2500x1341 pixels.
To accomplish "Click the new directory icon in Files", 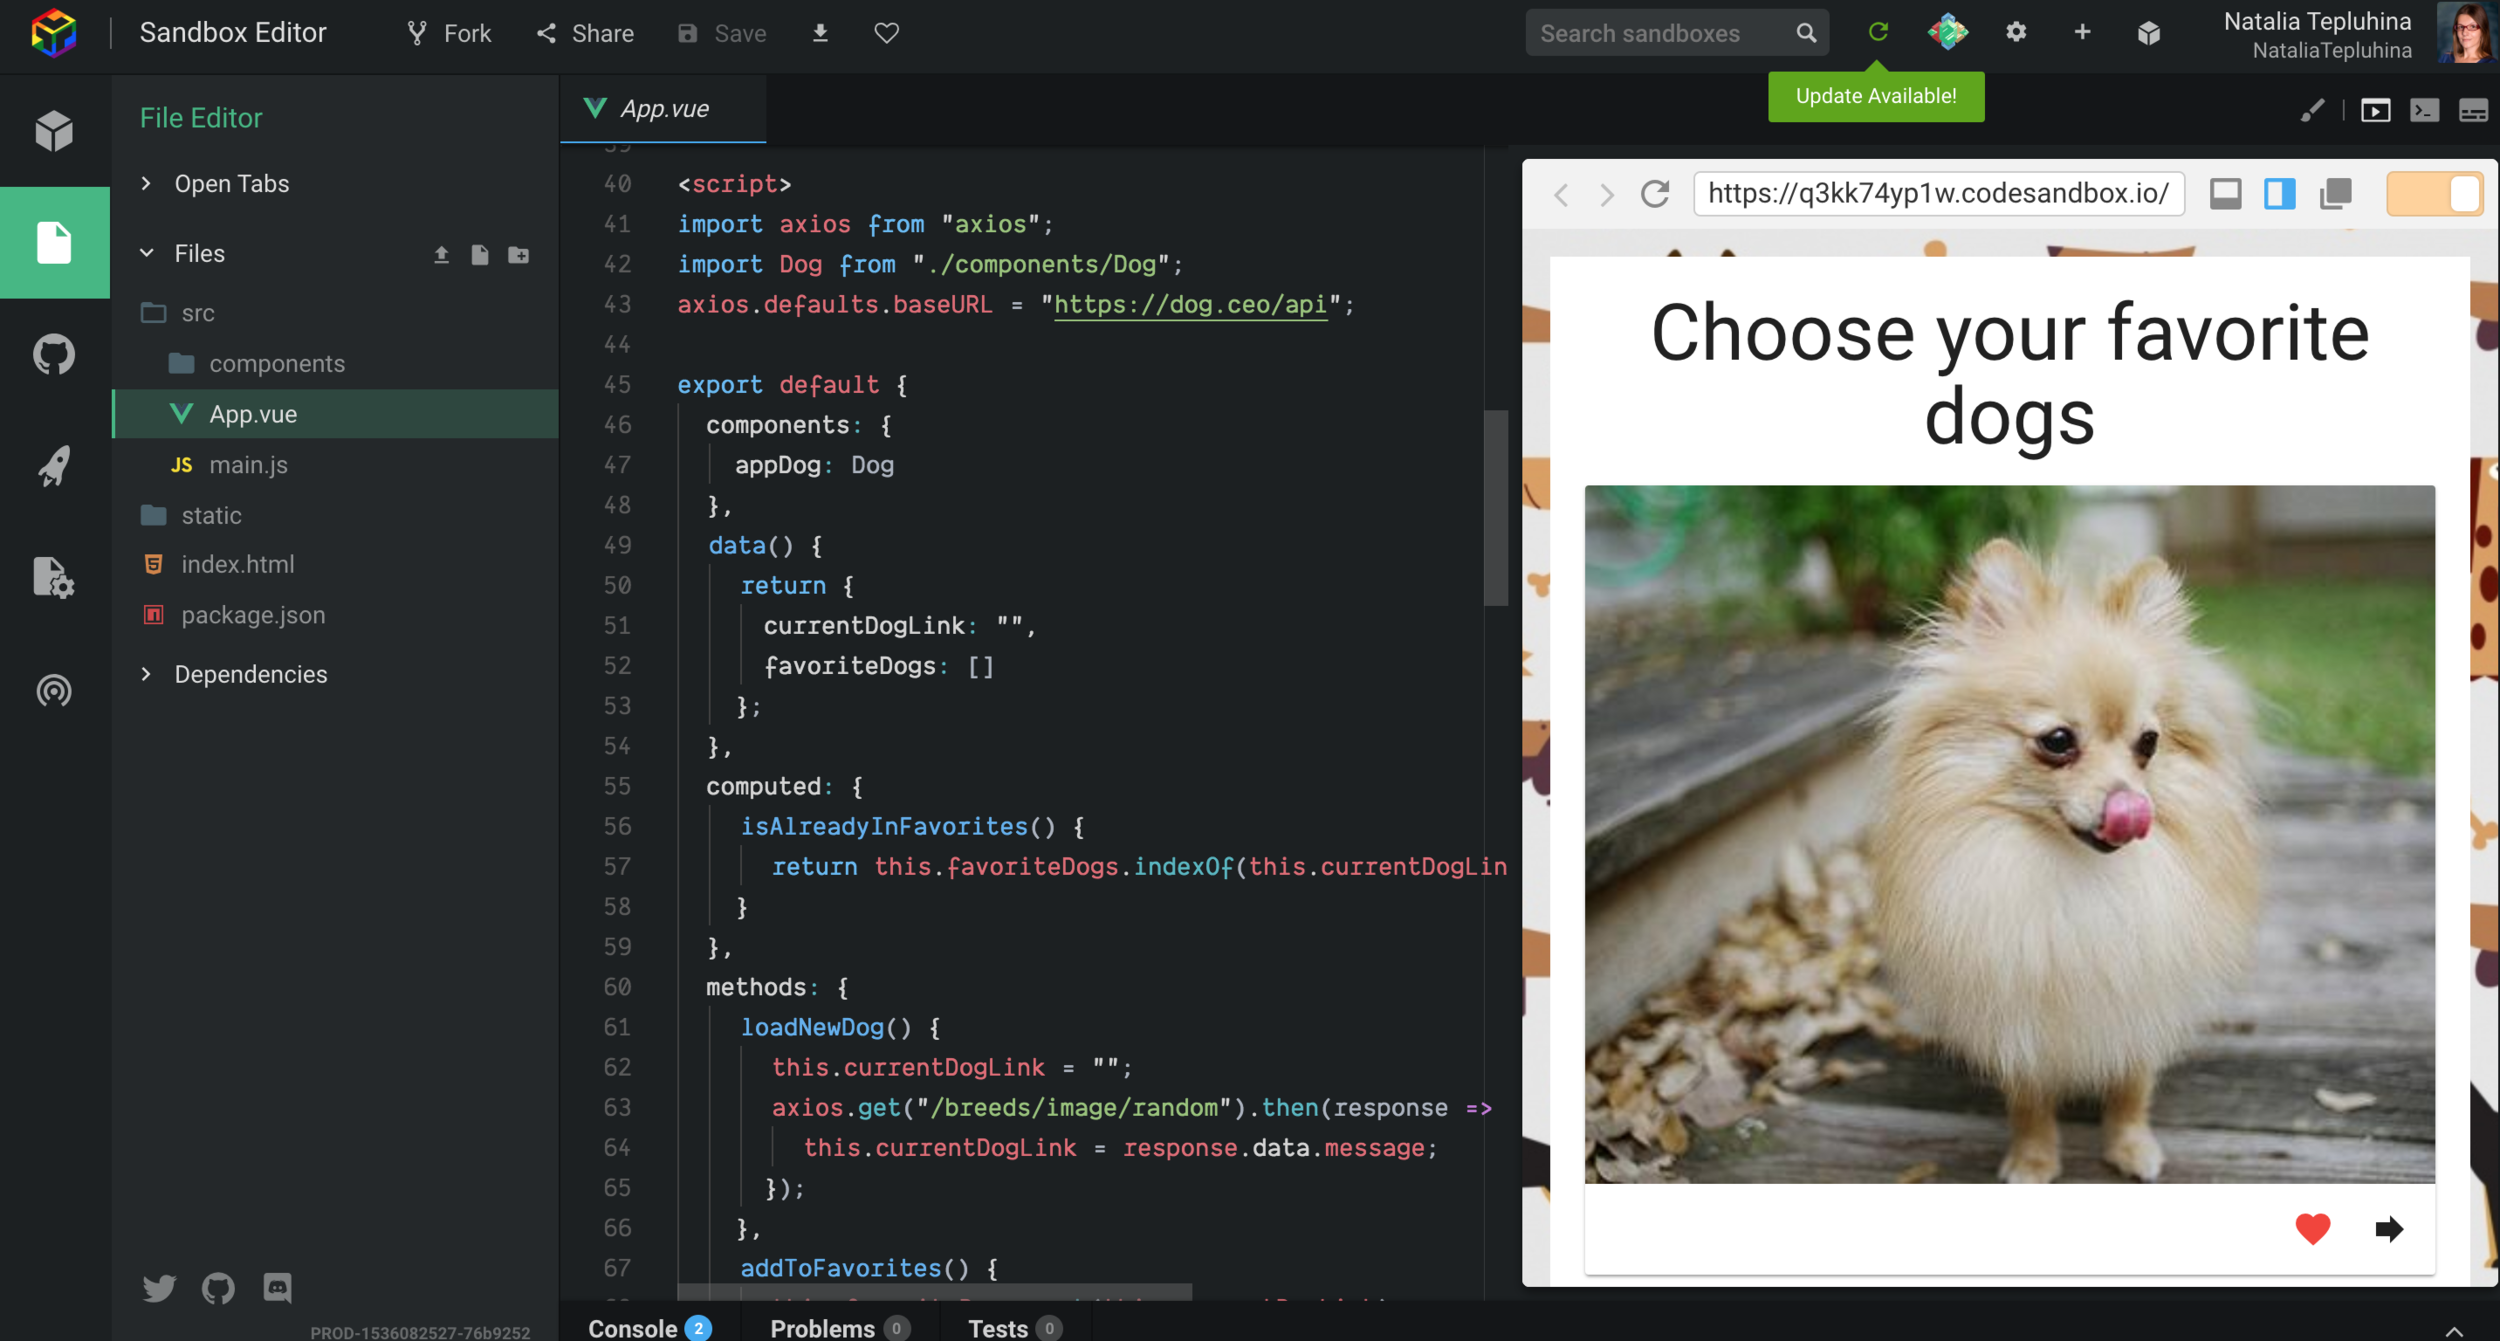I will [x=519, y=255].
